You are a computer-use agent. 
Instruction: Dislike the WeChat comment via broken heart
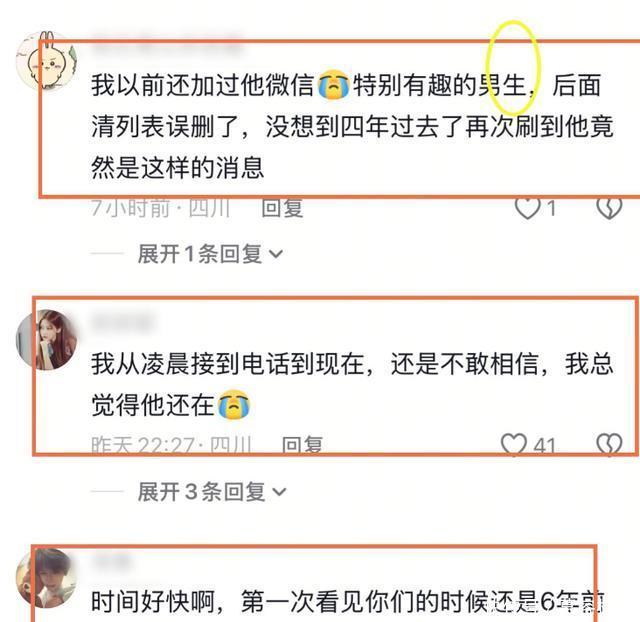609,208
